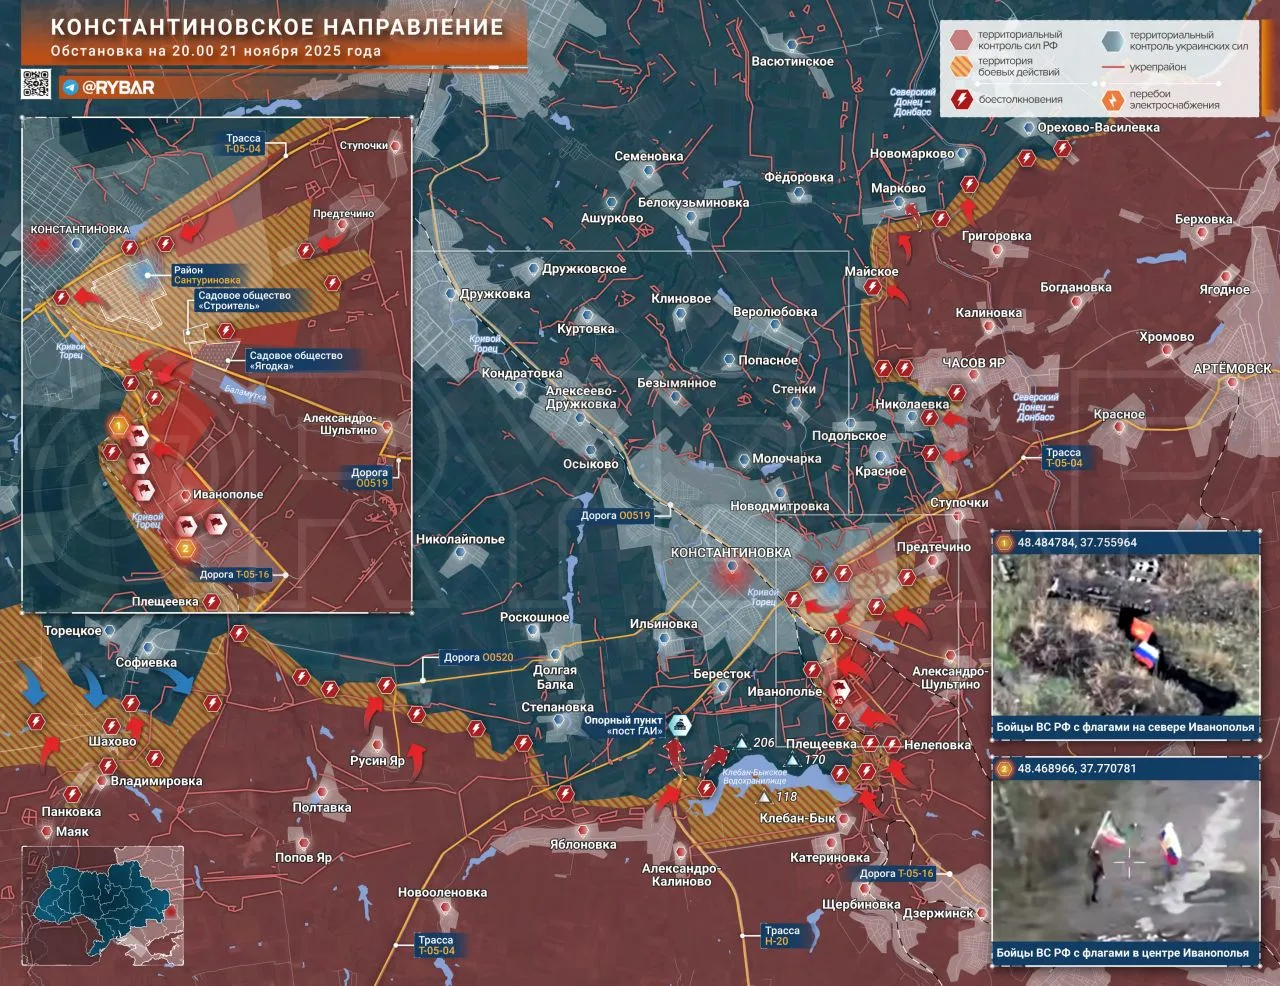Click the height 206 triangle marker
This screenshot has width=1280, height=986.
(x=741, y=744)
